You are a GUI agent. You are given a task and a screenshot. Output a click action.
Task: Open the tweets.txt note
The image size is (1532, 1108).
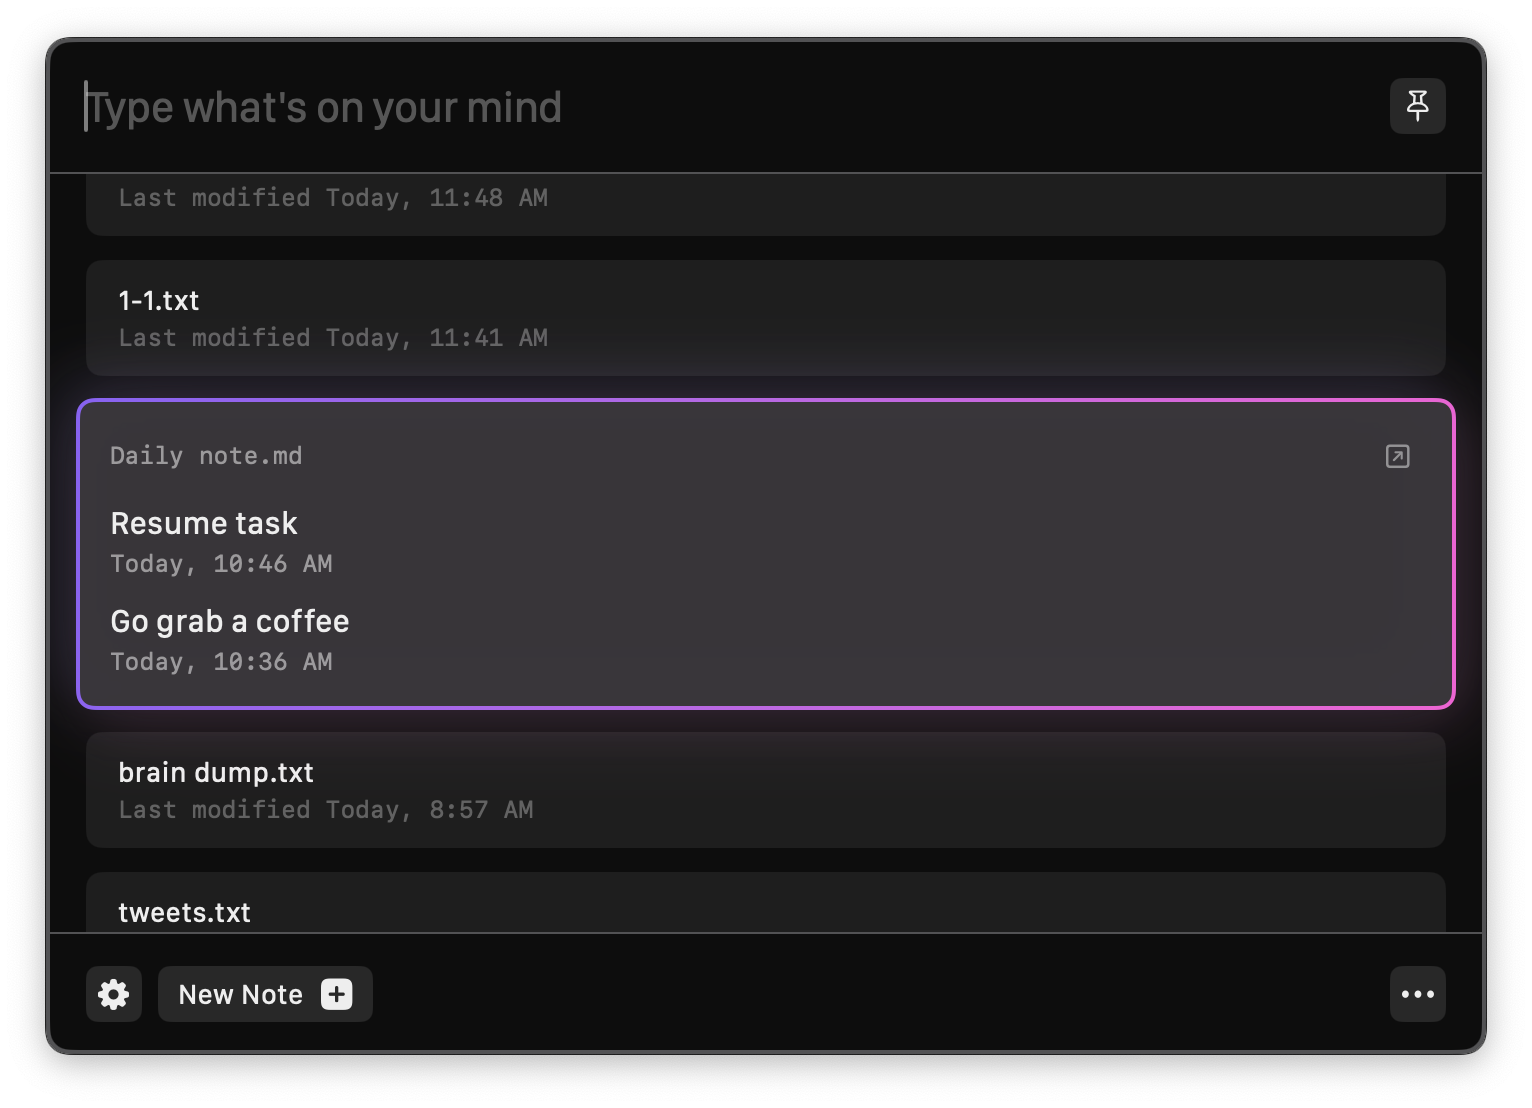click(766, 903)
